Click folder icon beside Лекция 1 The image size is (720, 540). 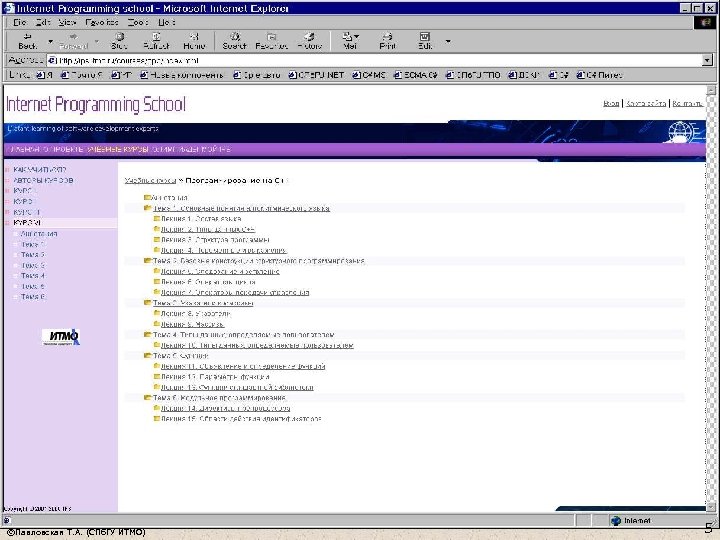pyautogui.click(x=157, y=219)
